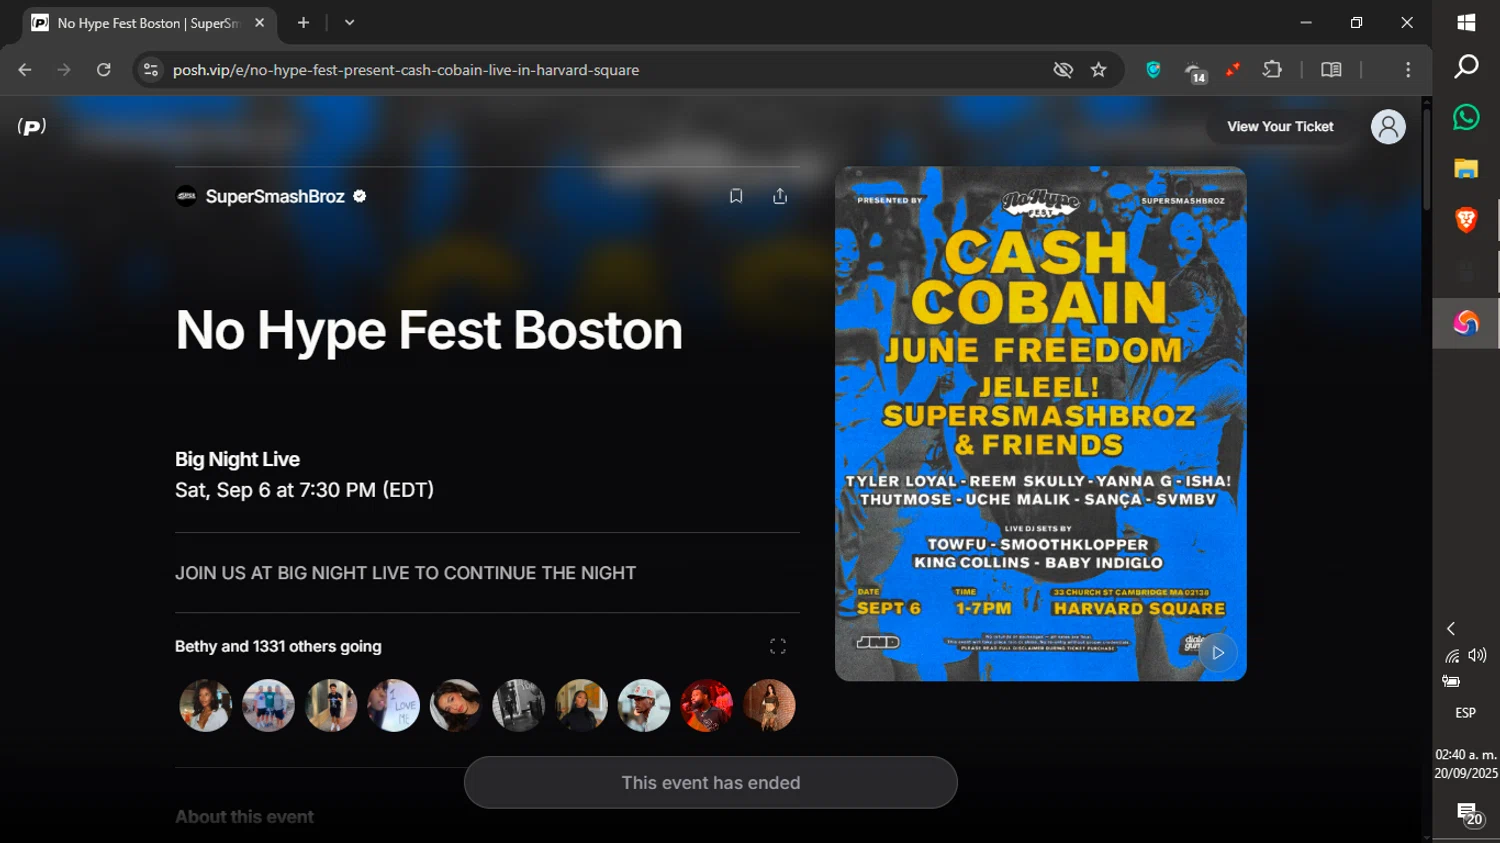
Task: Open the clock showing 02:40 a. m.
Action: (x=1466, y=764)
